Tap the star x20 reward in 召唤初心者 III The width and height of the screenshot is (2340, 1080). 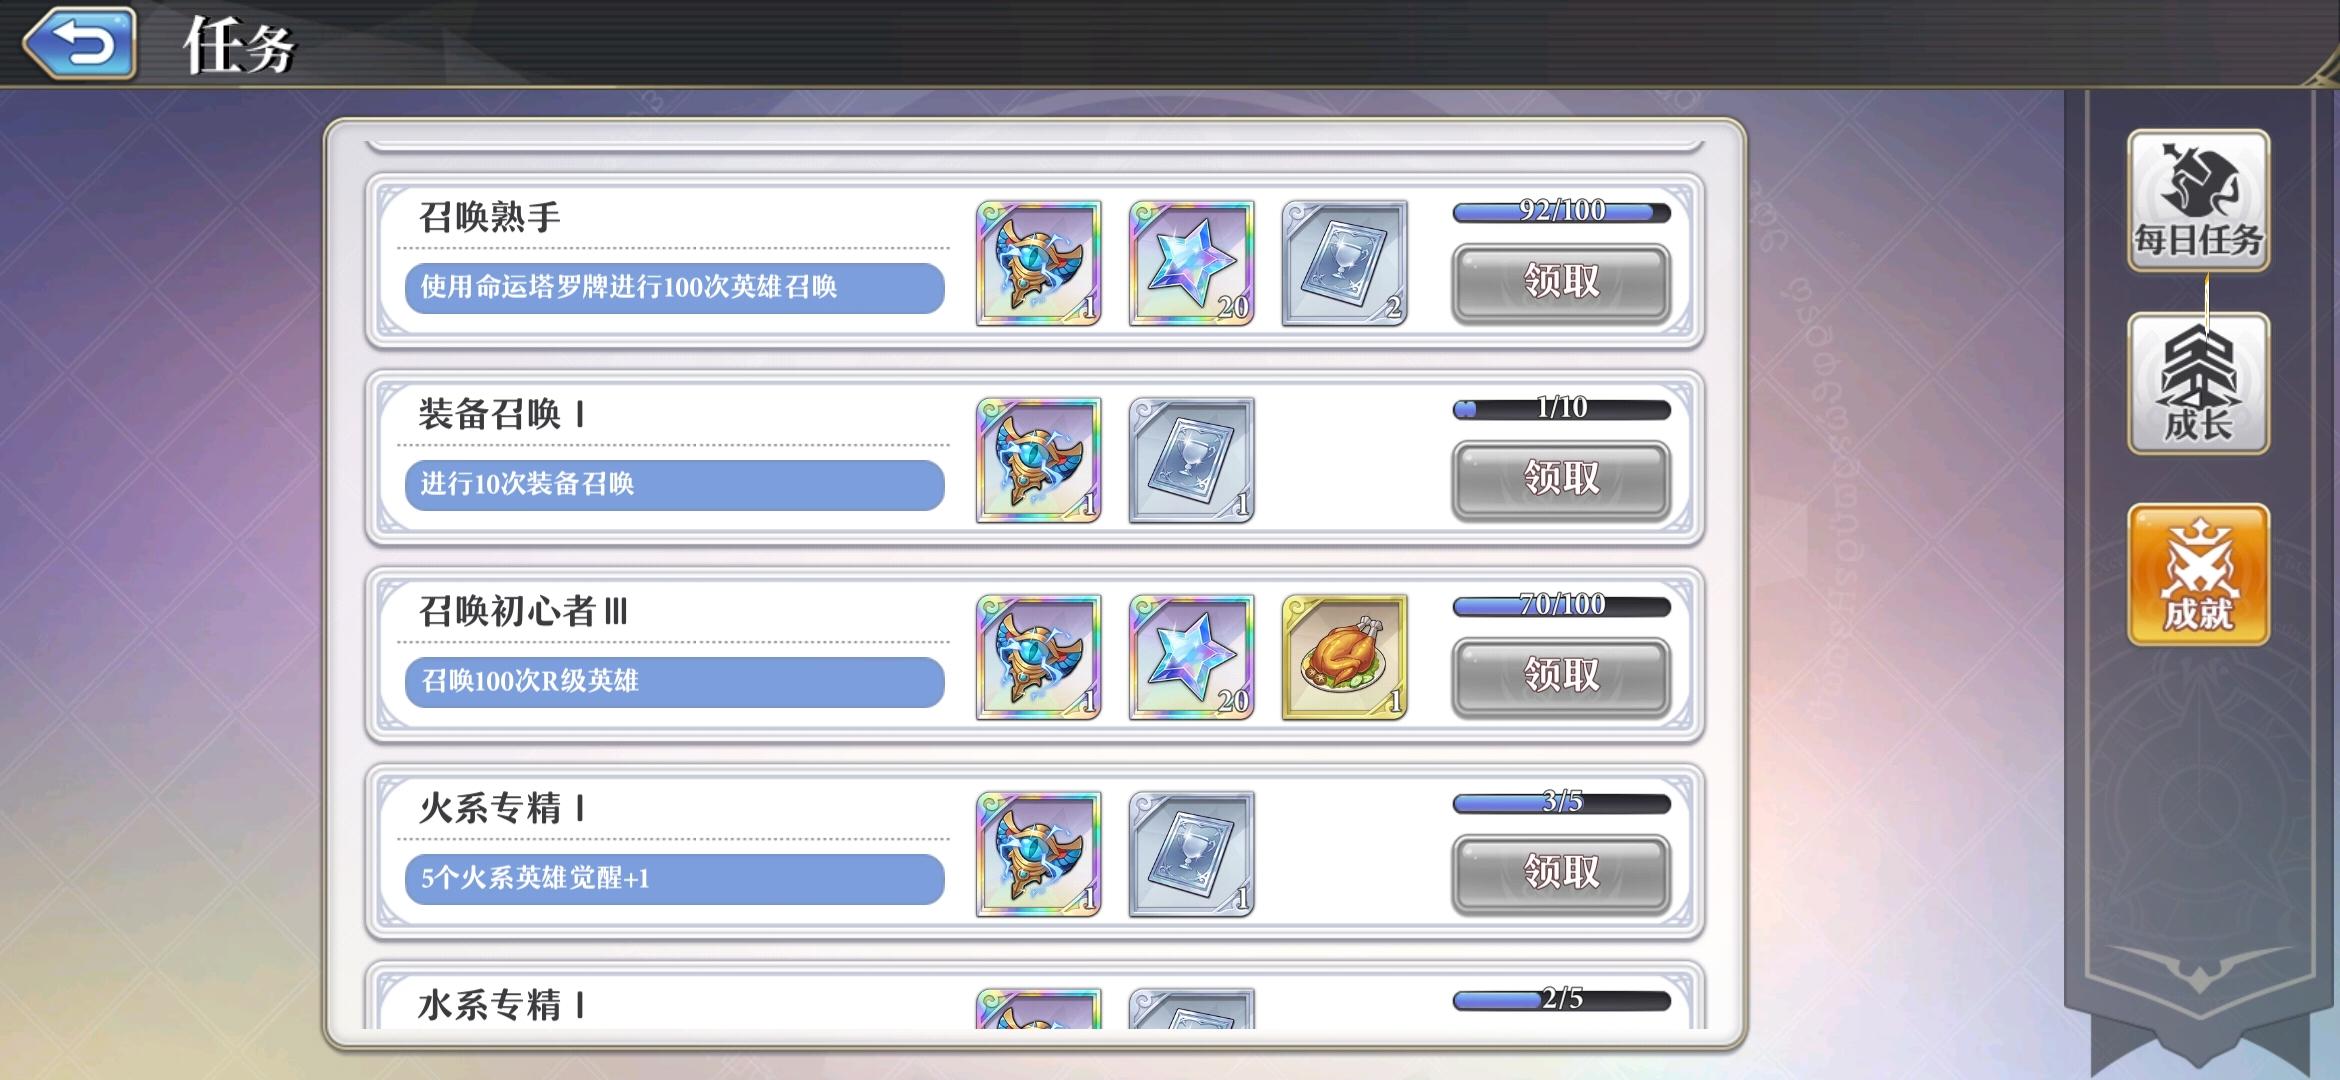tap(1191, 657)
